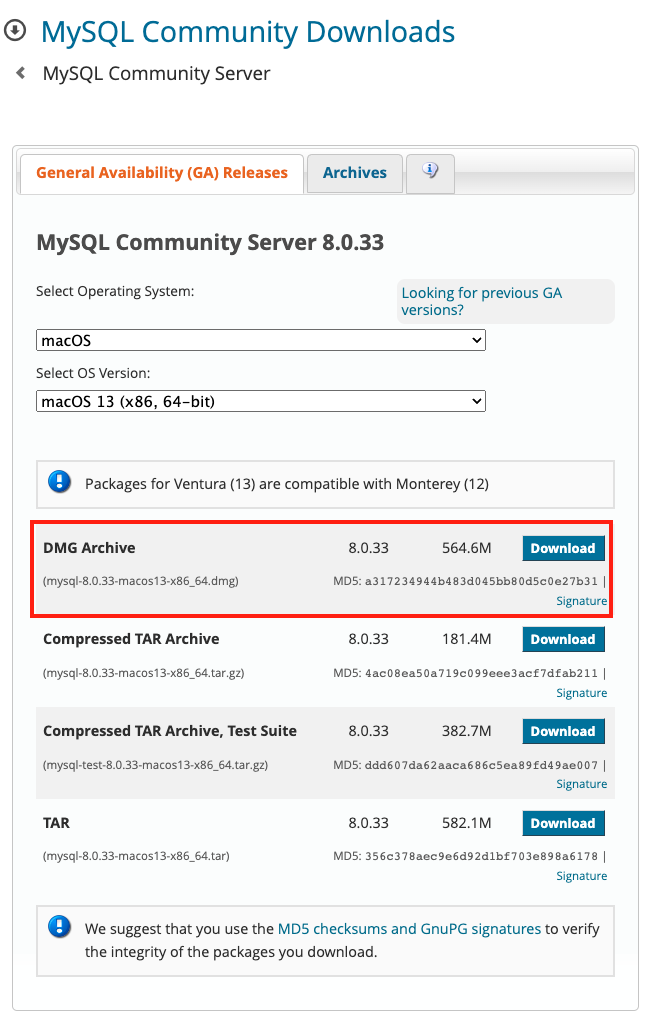Click the mysql-test-8.0.33-macos13-x86_64.tar.gz filename
The image size is (670, 1022).
tap(155, 765)
